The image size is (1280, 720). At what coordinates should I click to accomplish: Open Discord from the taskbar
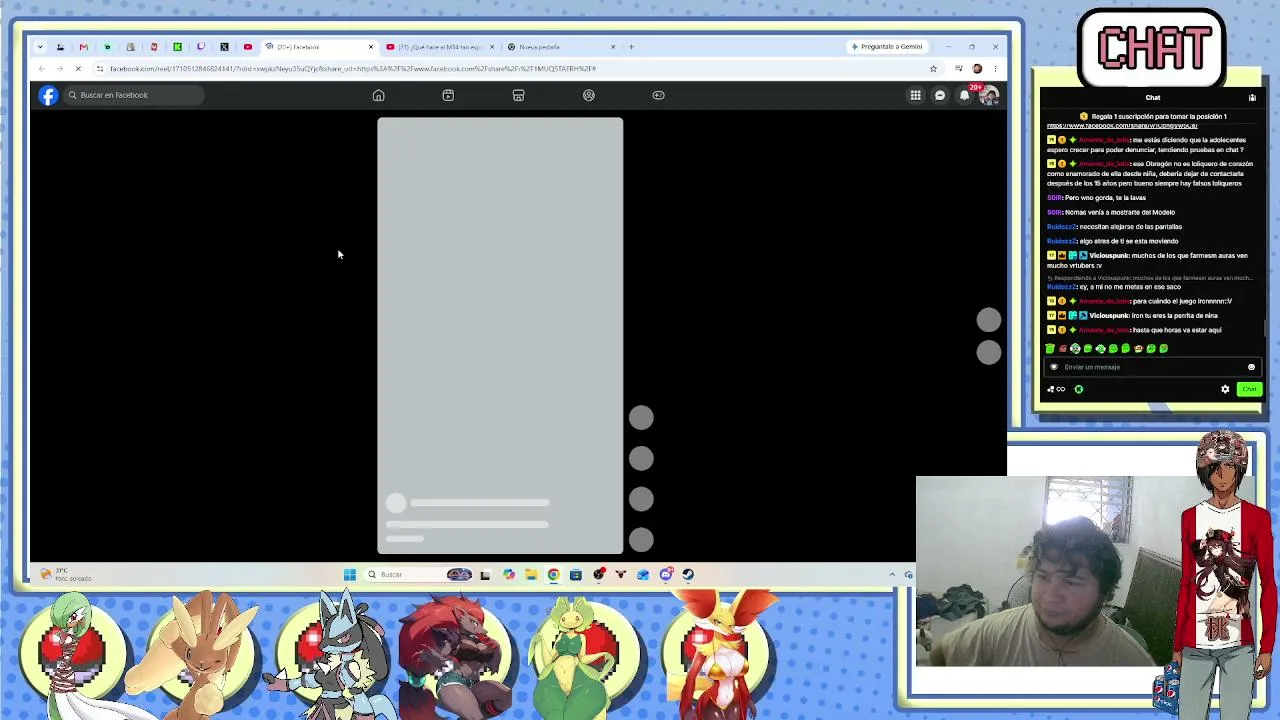[666, 575]
